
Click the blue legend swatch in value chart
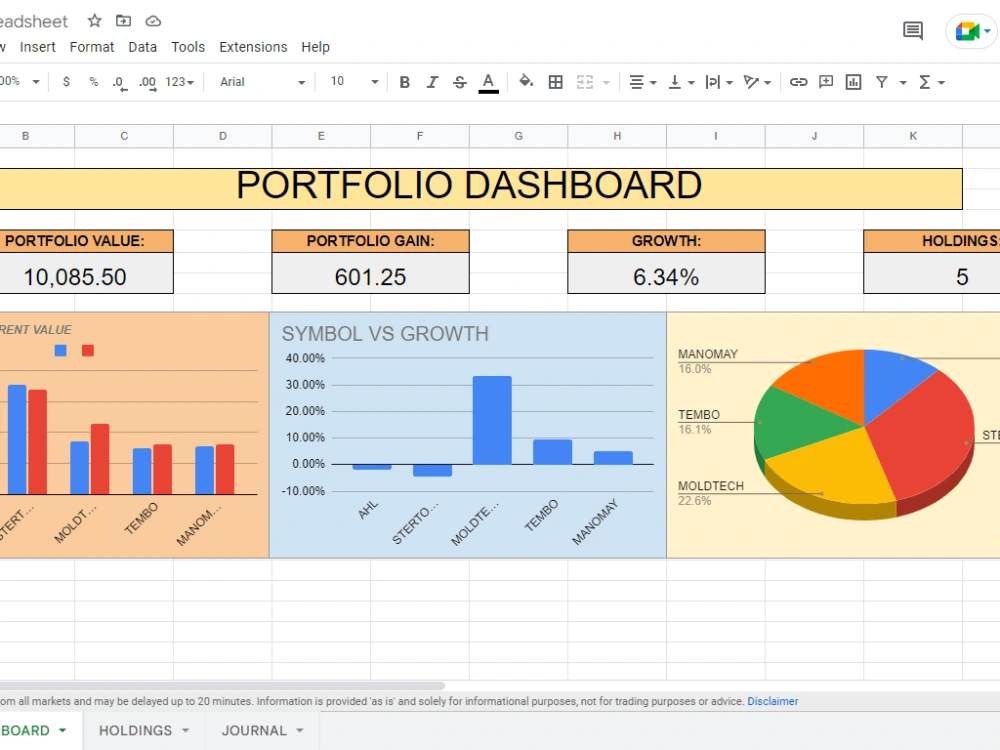61,350
